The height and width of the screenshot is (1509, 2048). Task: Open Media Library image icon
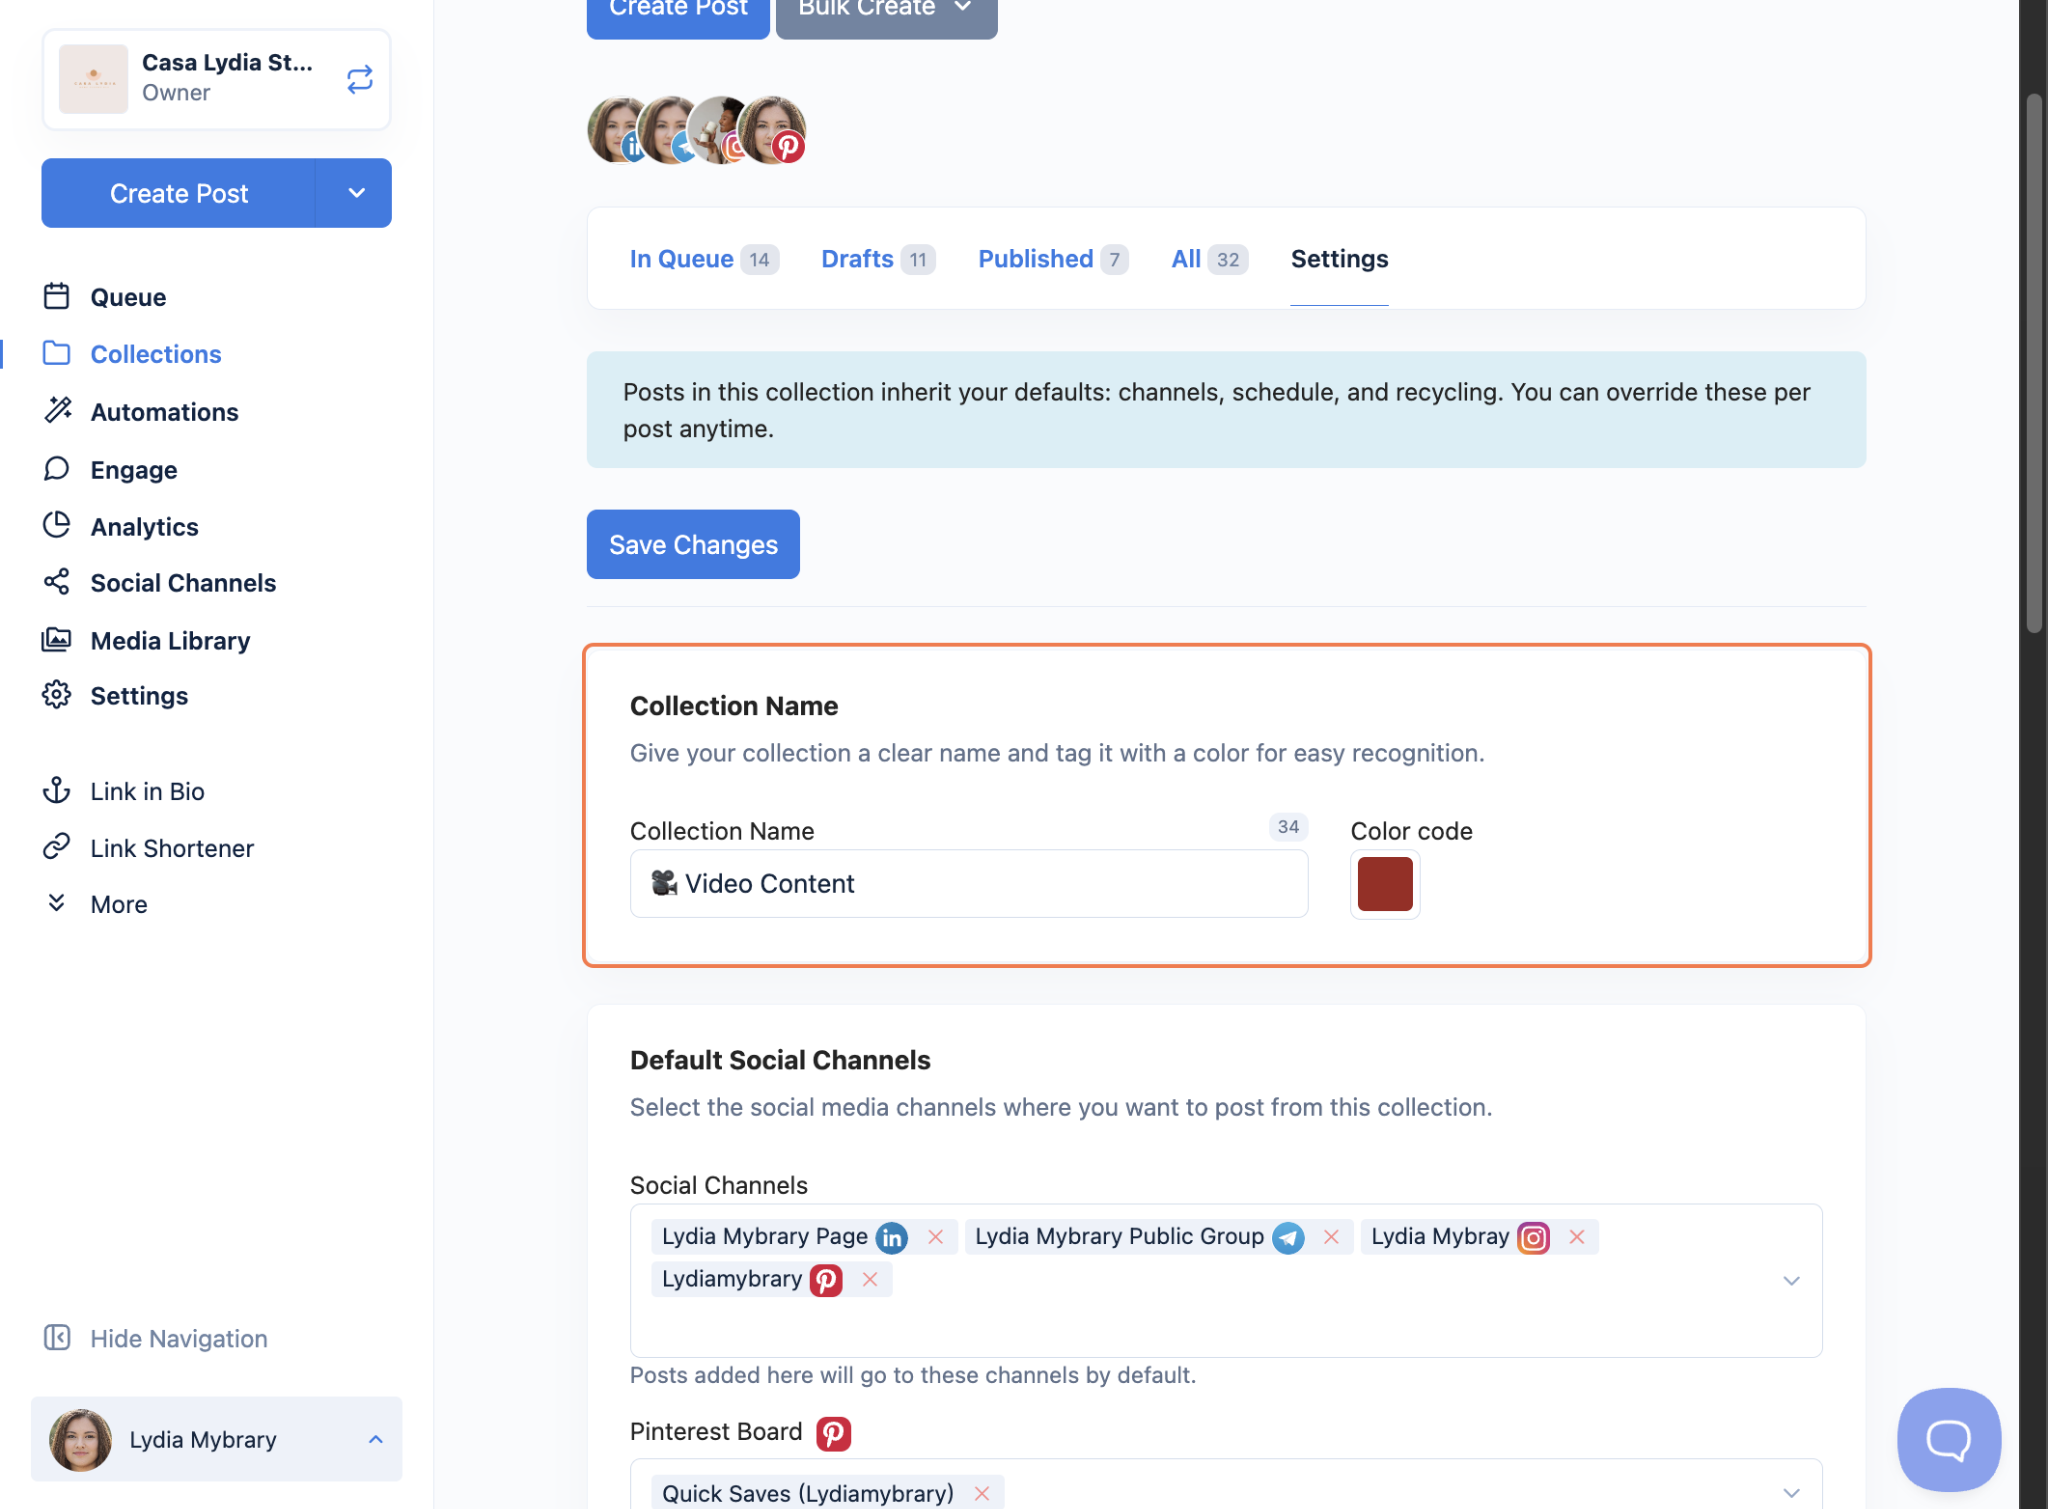pyautogui.click(x=57, y=639)
